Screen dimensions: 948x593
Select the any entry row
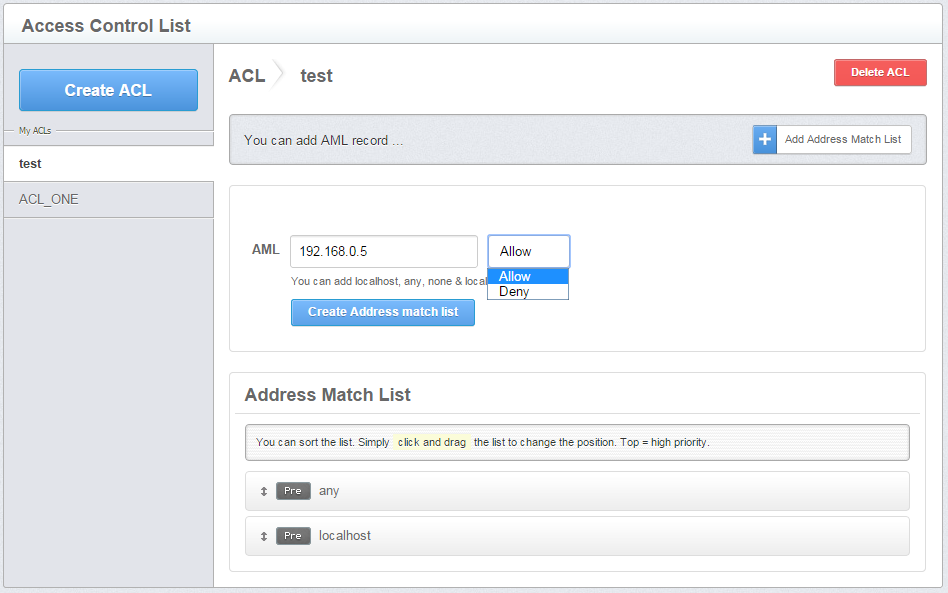[600, 492]
